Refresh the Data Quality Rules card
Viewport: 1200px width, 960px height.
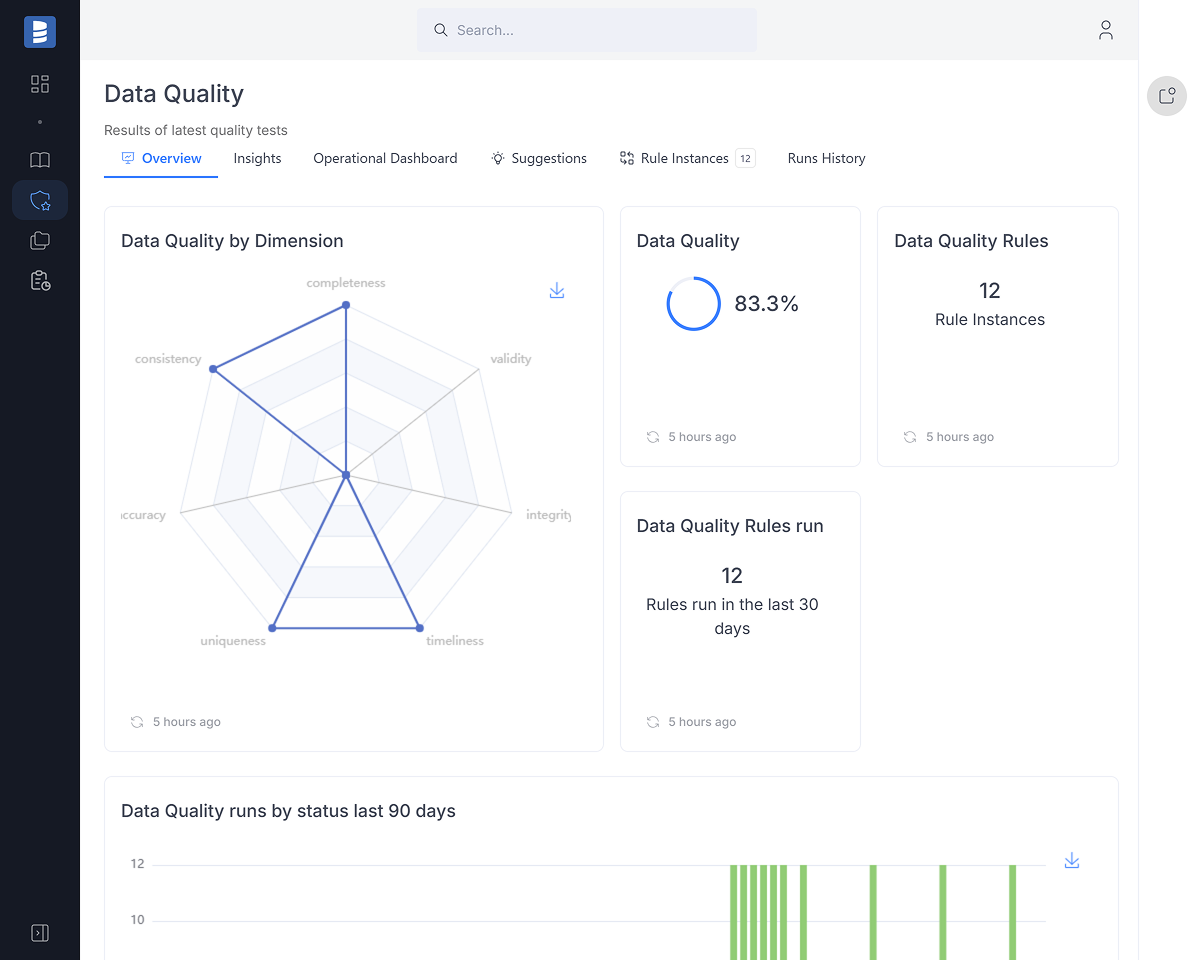[x=910, y=437]
